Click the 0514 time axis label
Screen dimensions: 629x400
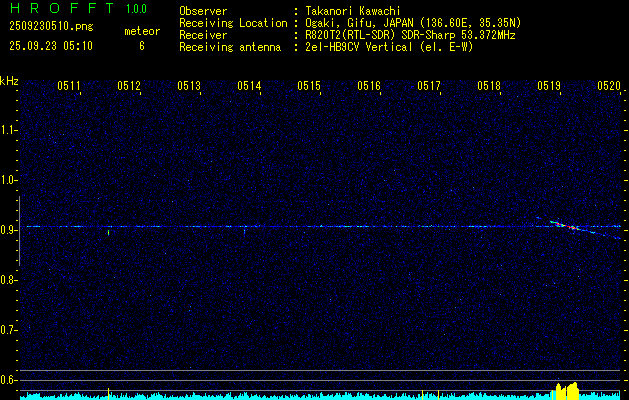tap(249, 85)
